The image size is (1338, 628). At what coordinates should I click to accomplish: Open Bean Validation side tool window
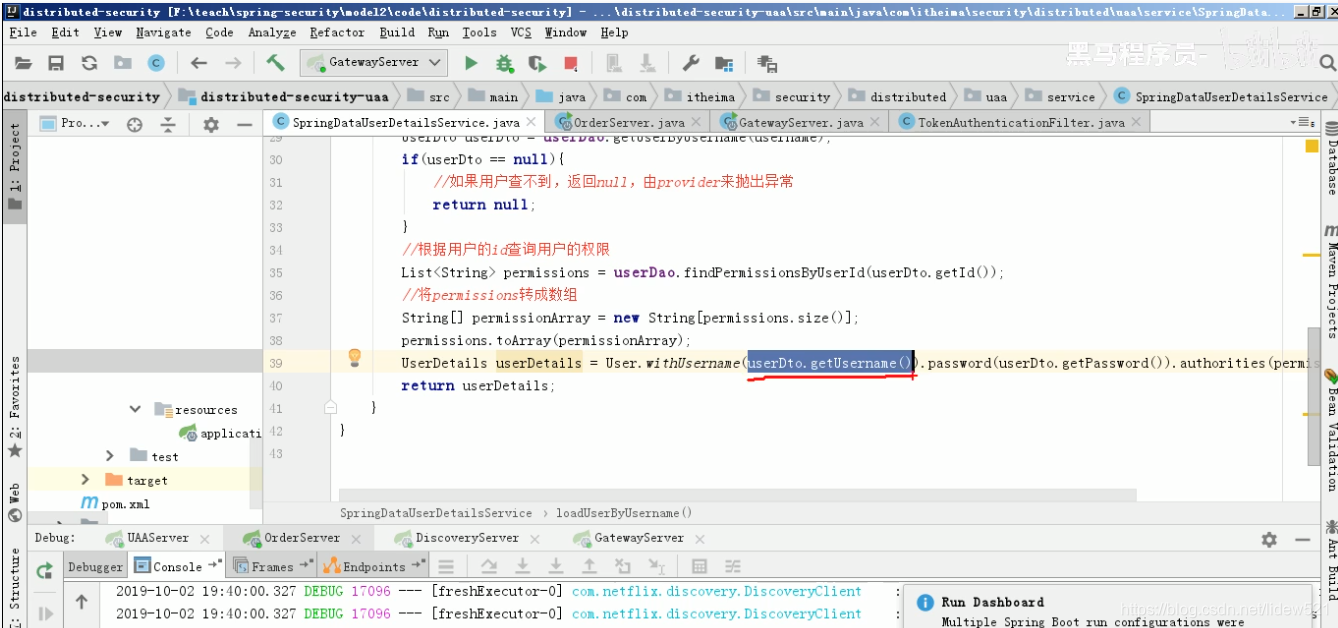pos(1331,430)
